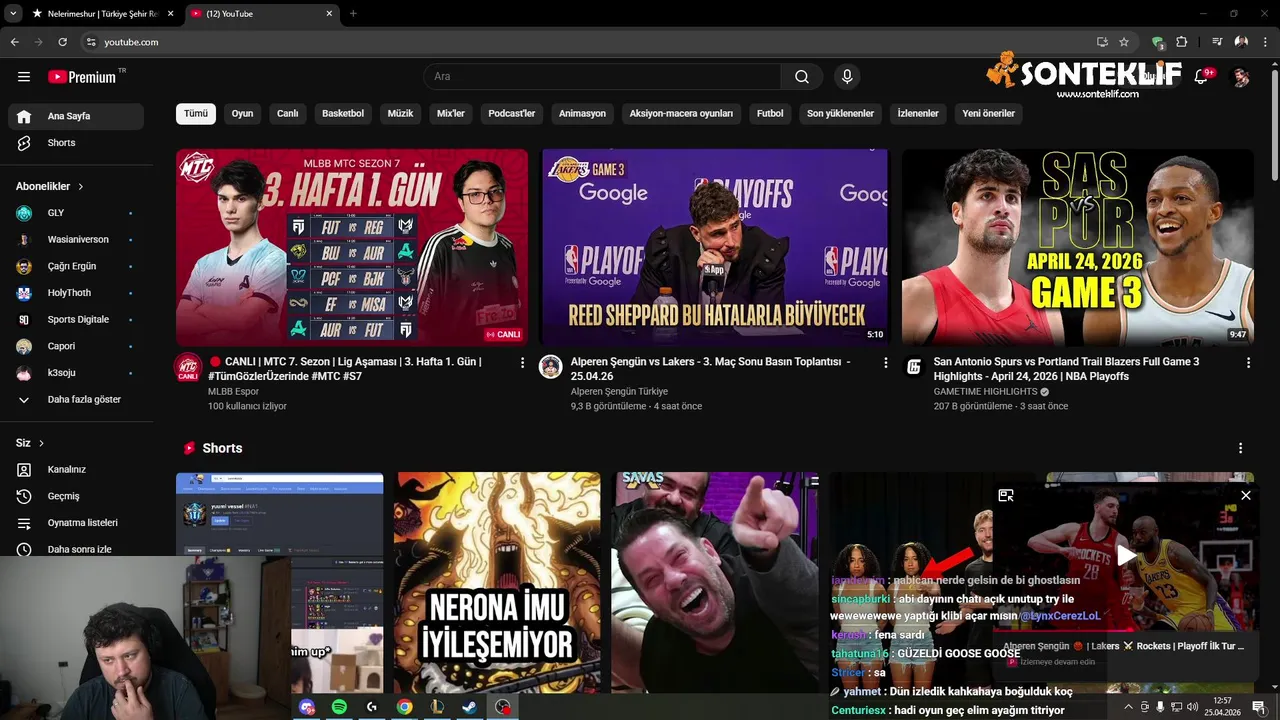Viewport: 1280px width, 720px height.
Task: Open League of Legends from taskbar
Action: click(437, 707)
